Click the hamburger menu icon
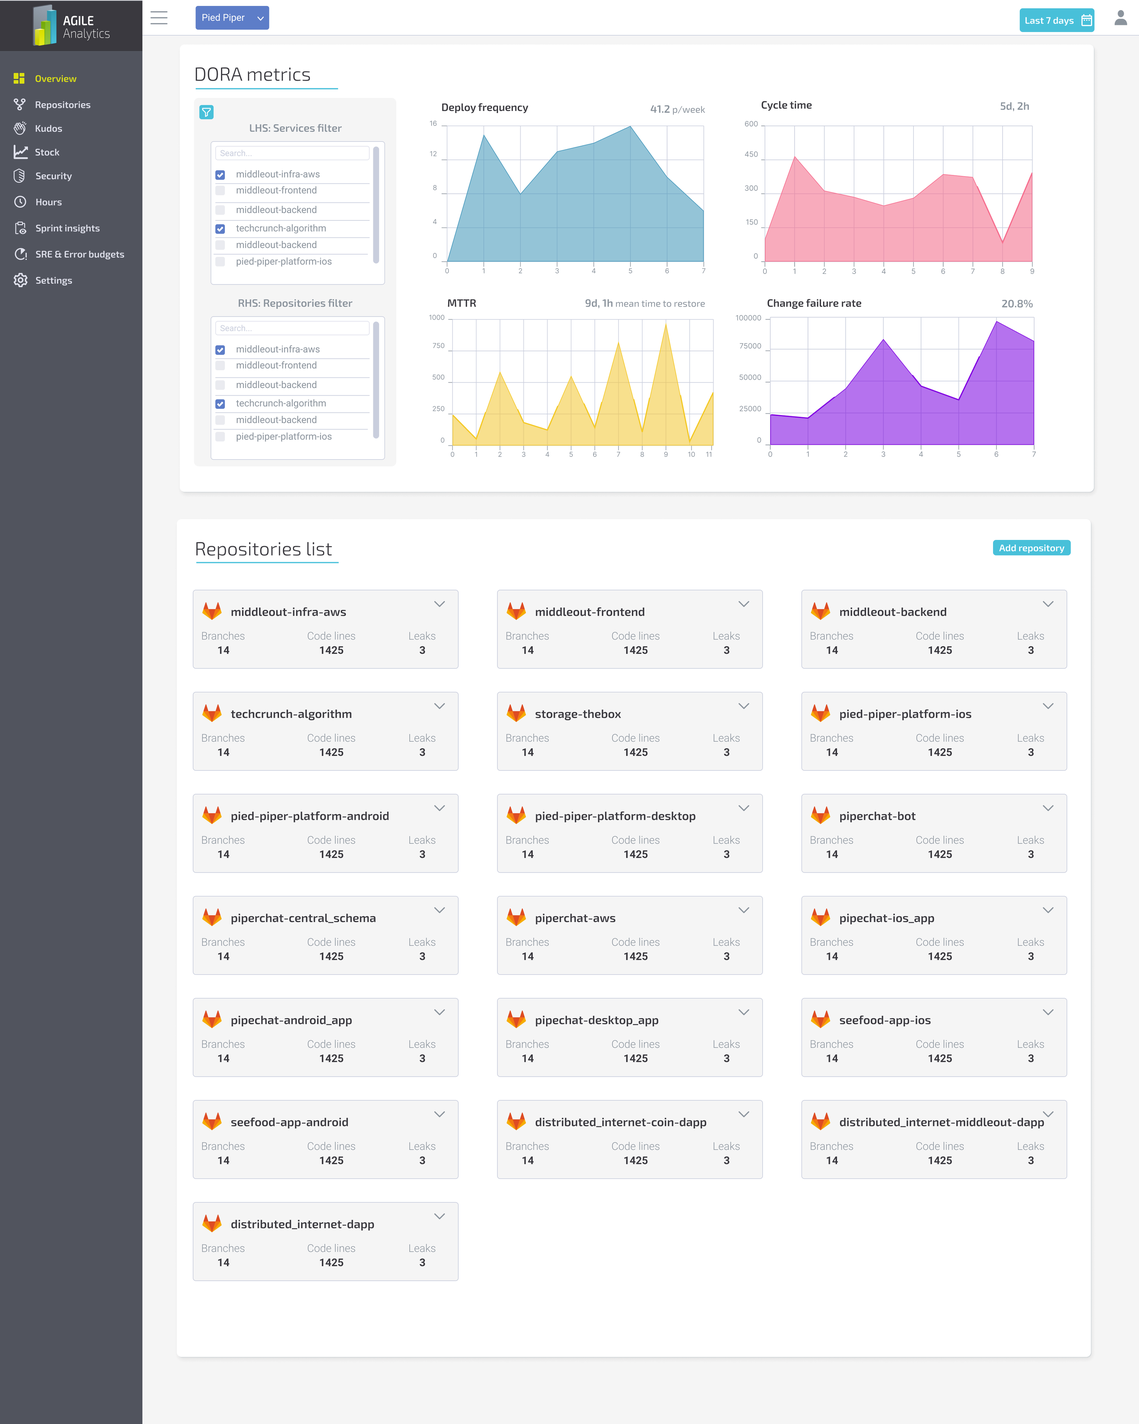Screen dimensions: 1139x1424 [x=159, y=18]
